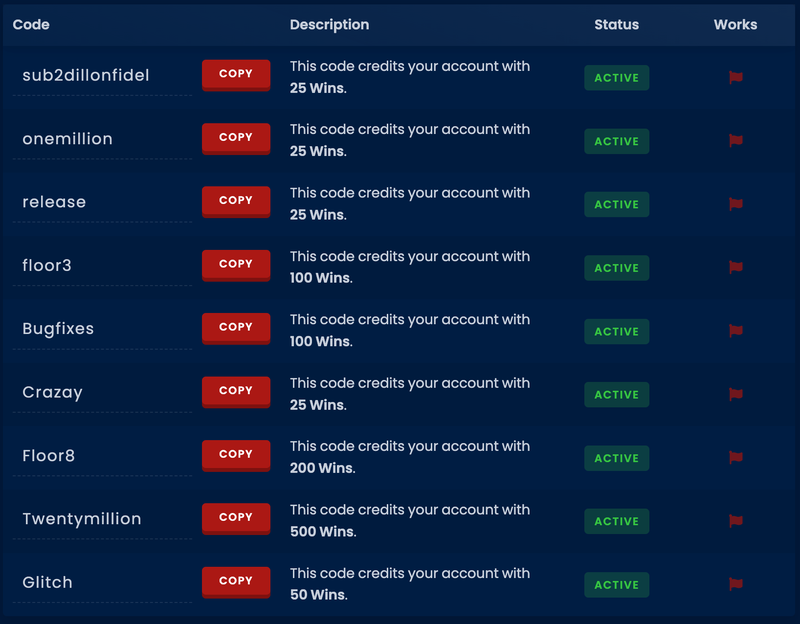This screenshot has height=624, width=800.
Task: Click sub2dillonfidel 25 Wins description
Action: coord(410,77)
